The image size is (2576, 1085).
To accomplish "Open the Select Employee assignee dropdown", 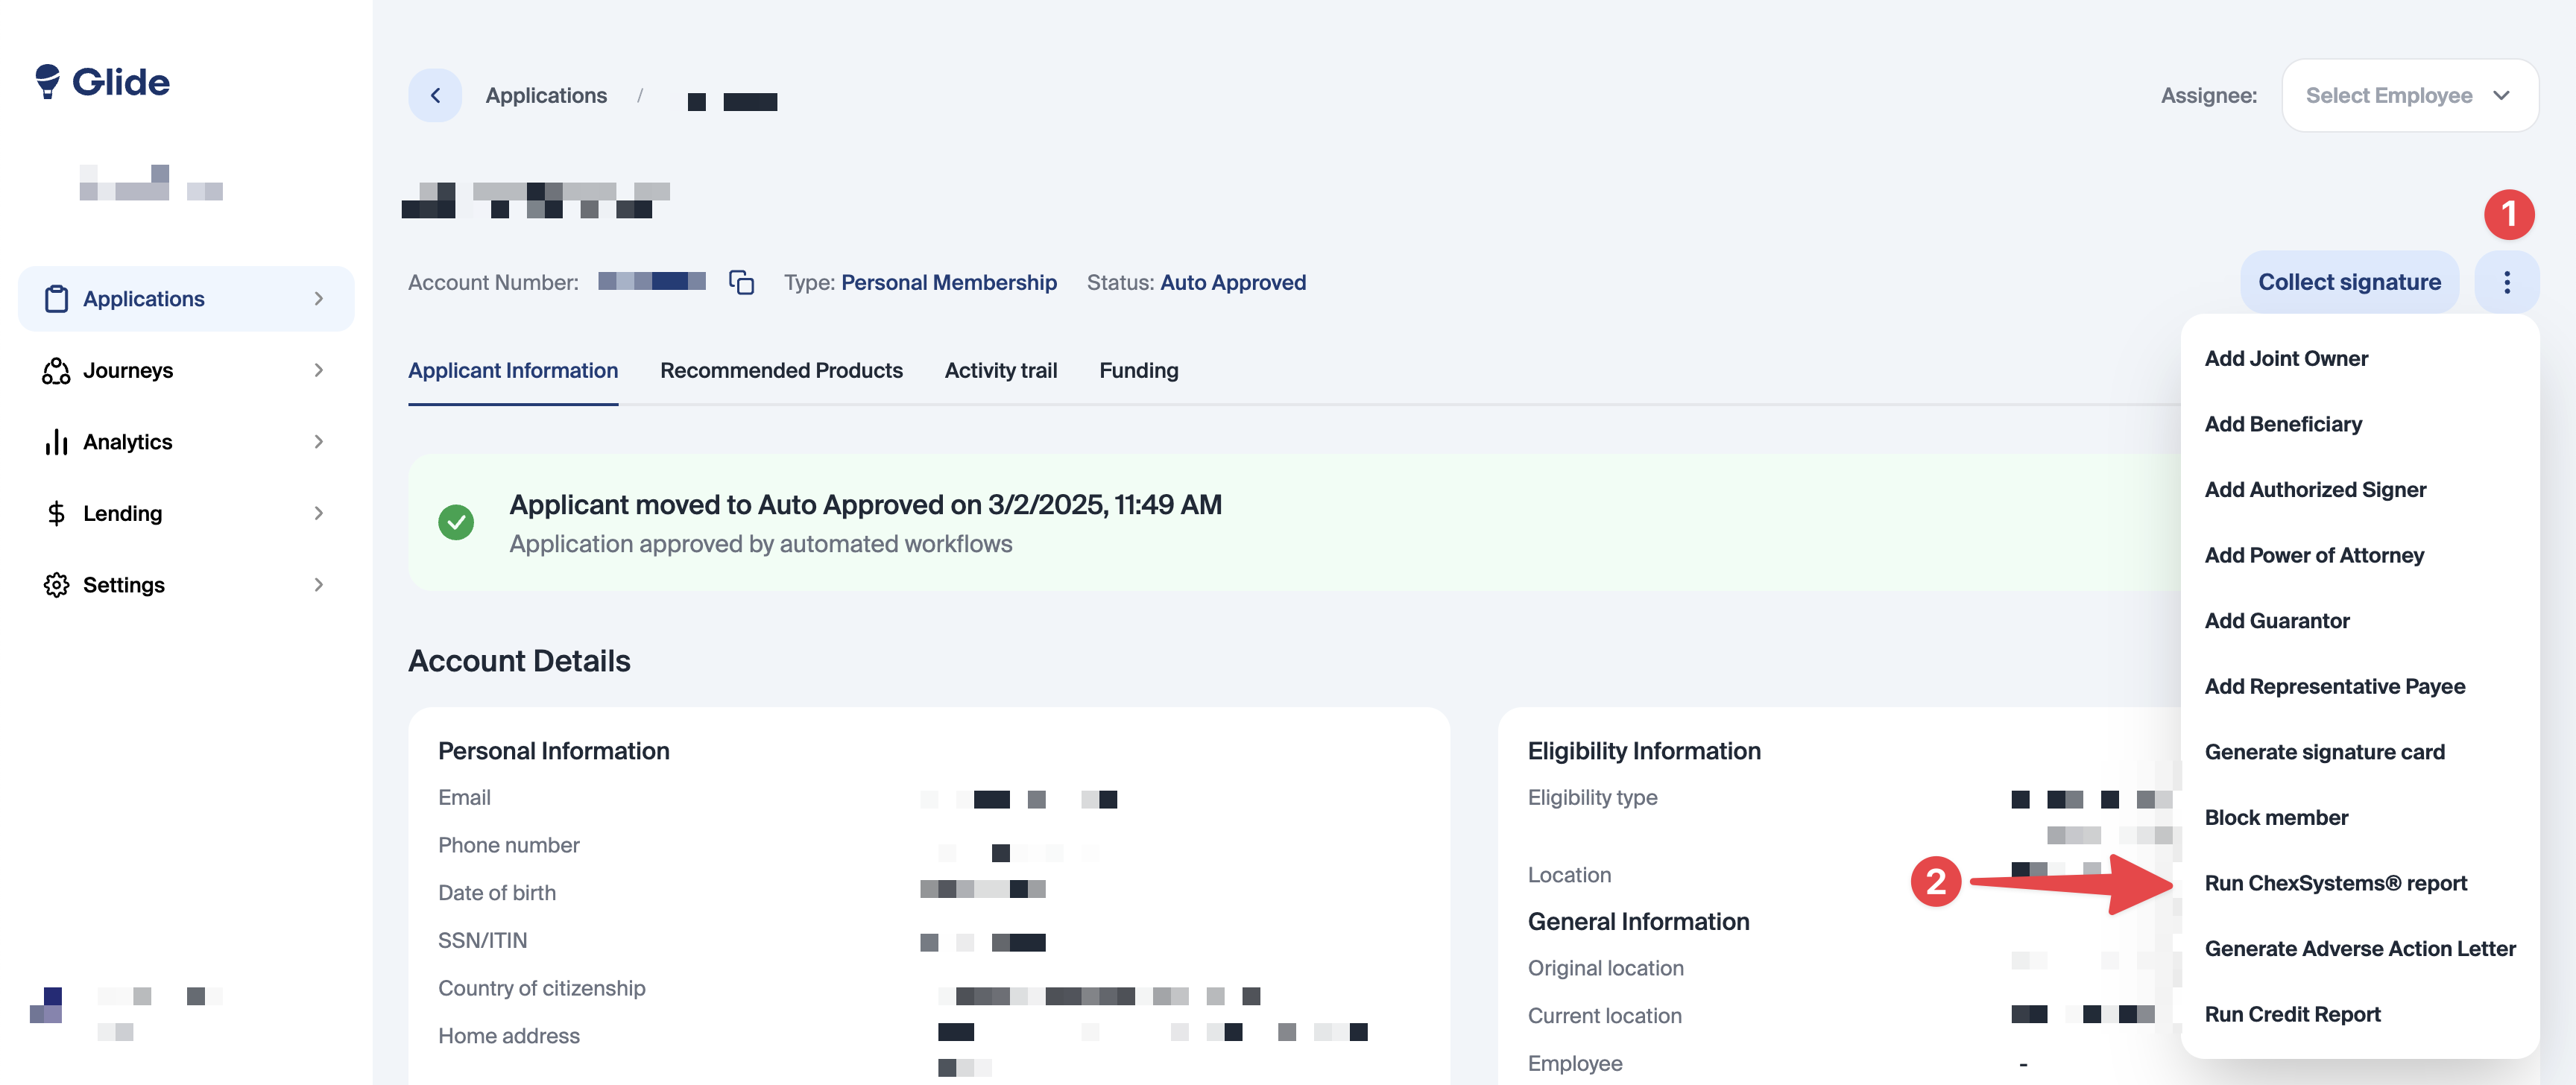I will tap(2408, 95).
